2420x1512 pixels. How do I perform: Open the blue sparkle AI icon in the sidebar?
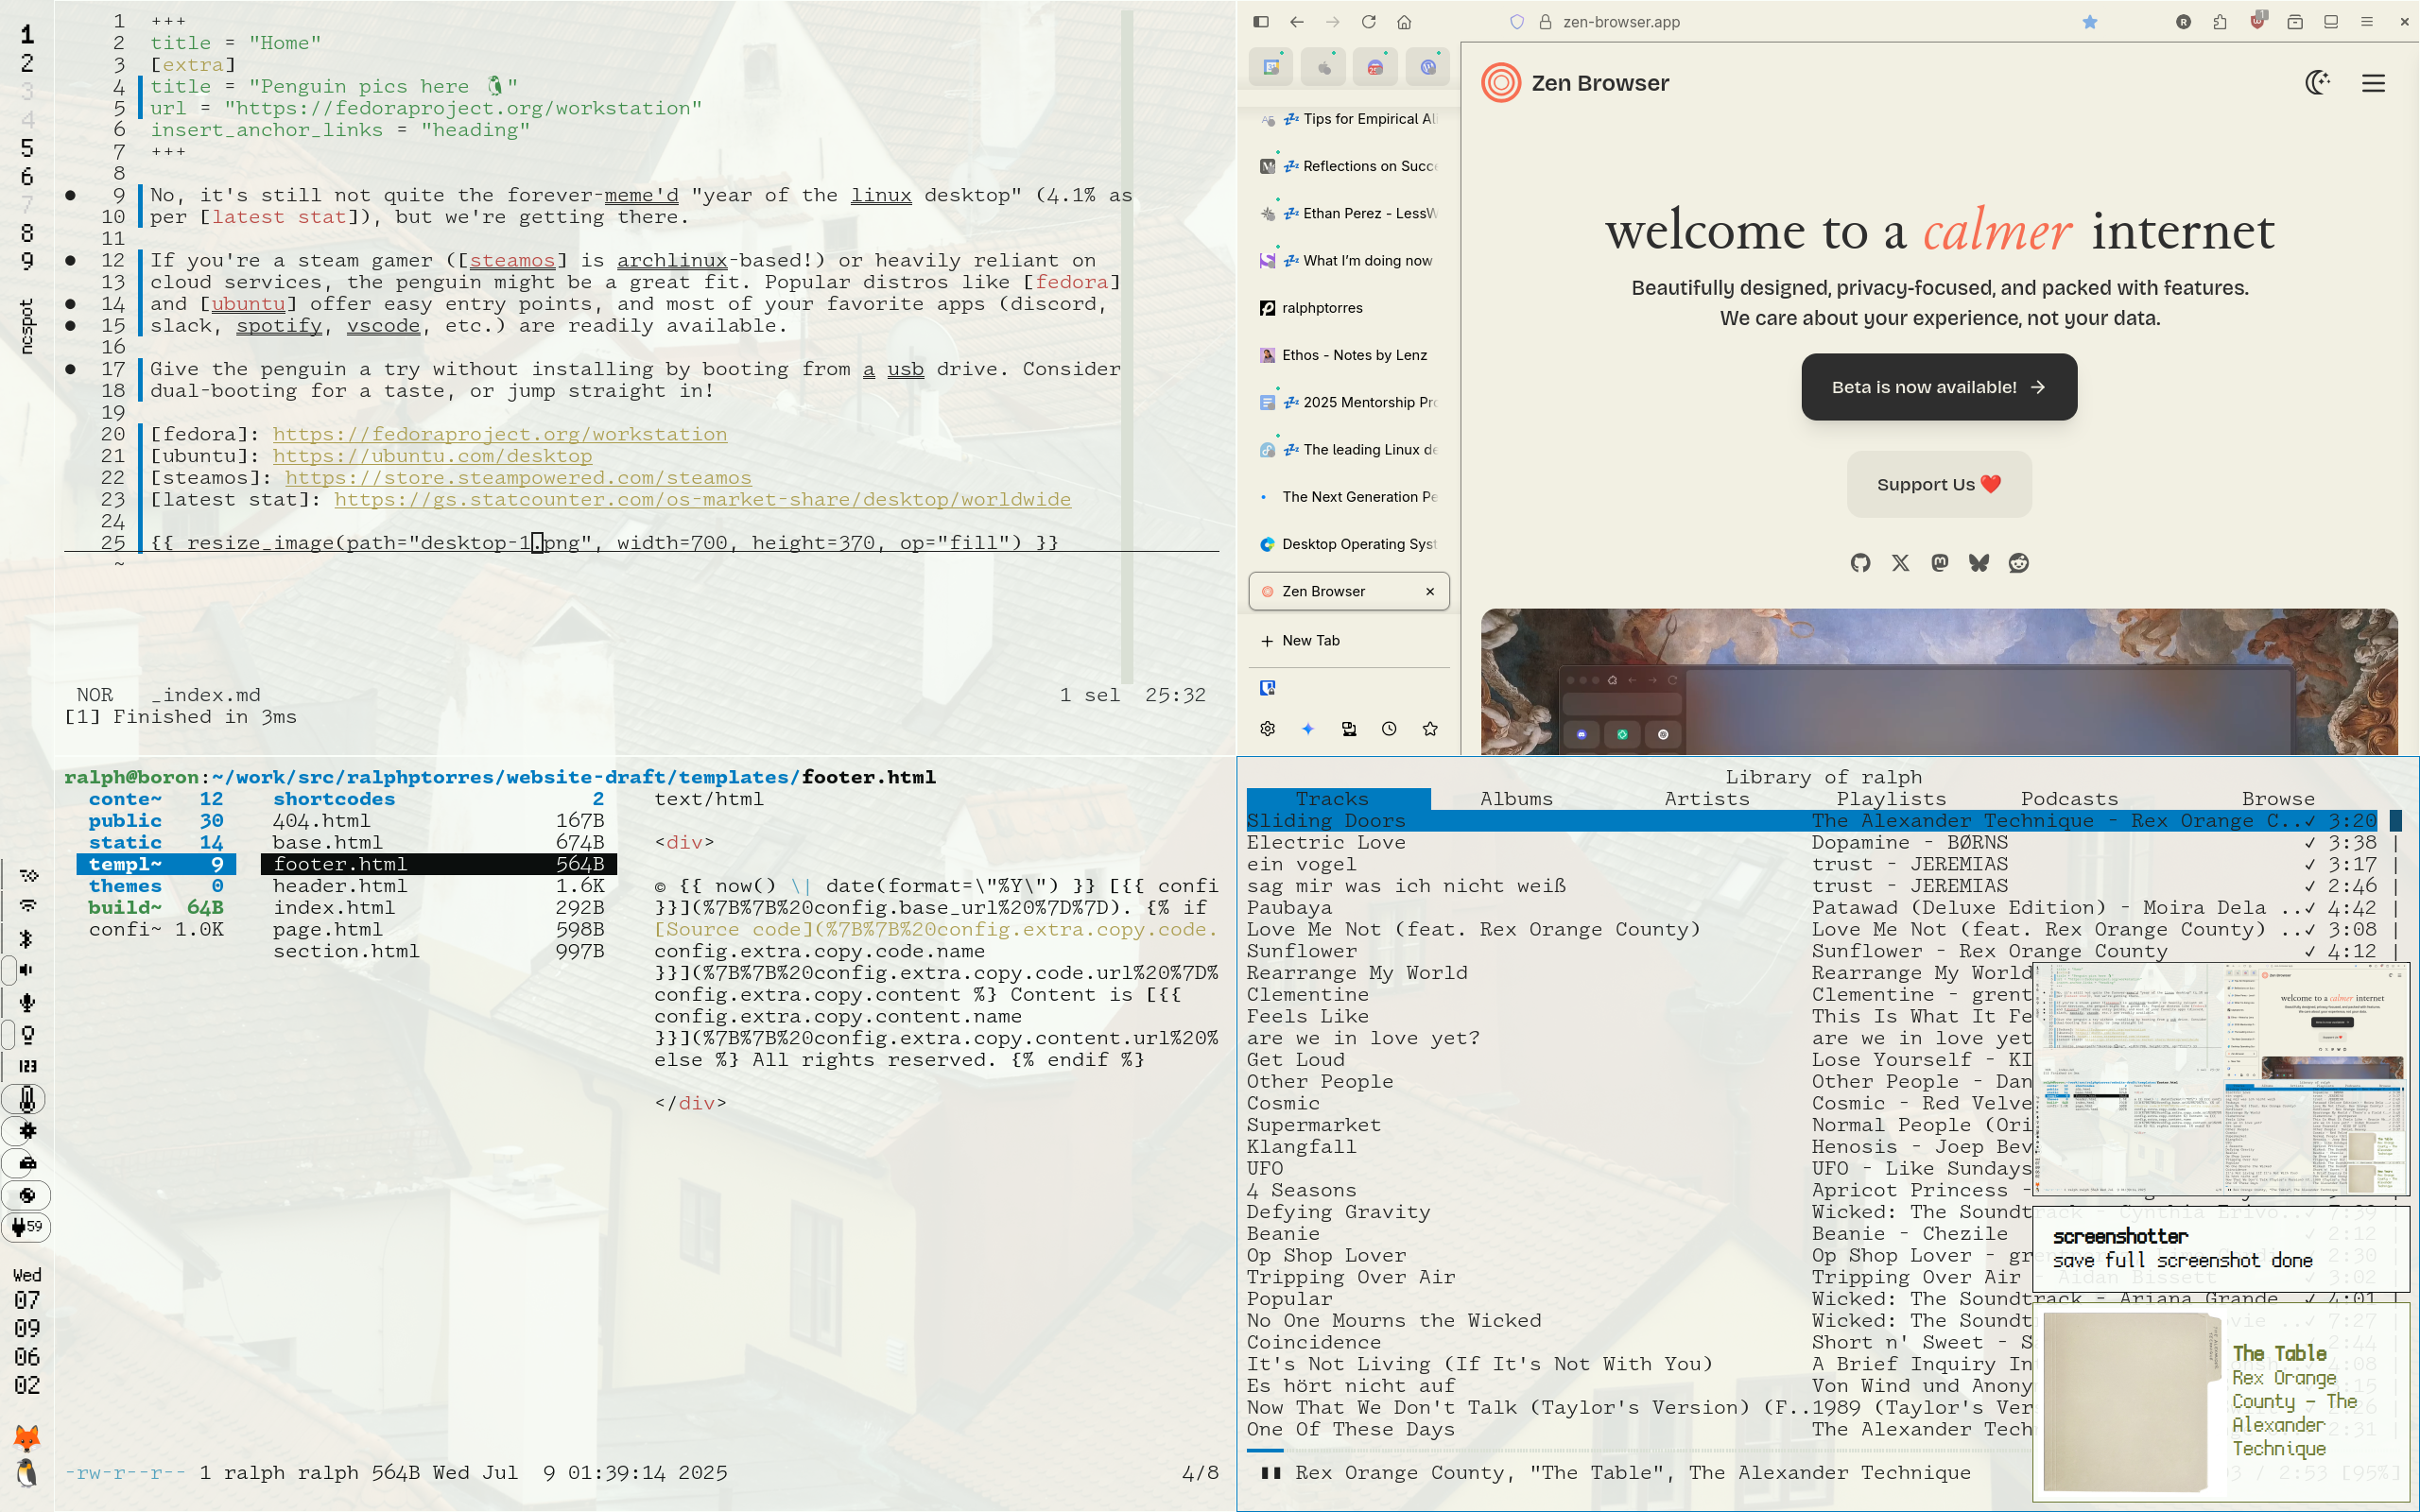pyautogui.click(x=1308, y=729)
